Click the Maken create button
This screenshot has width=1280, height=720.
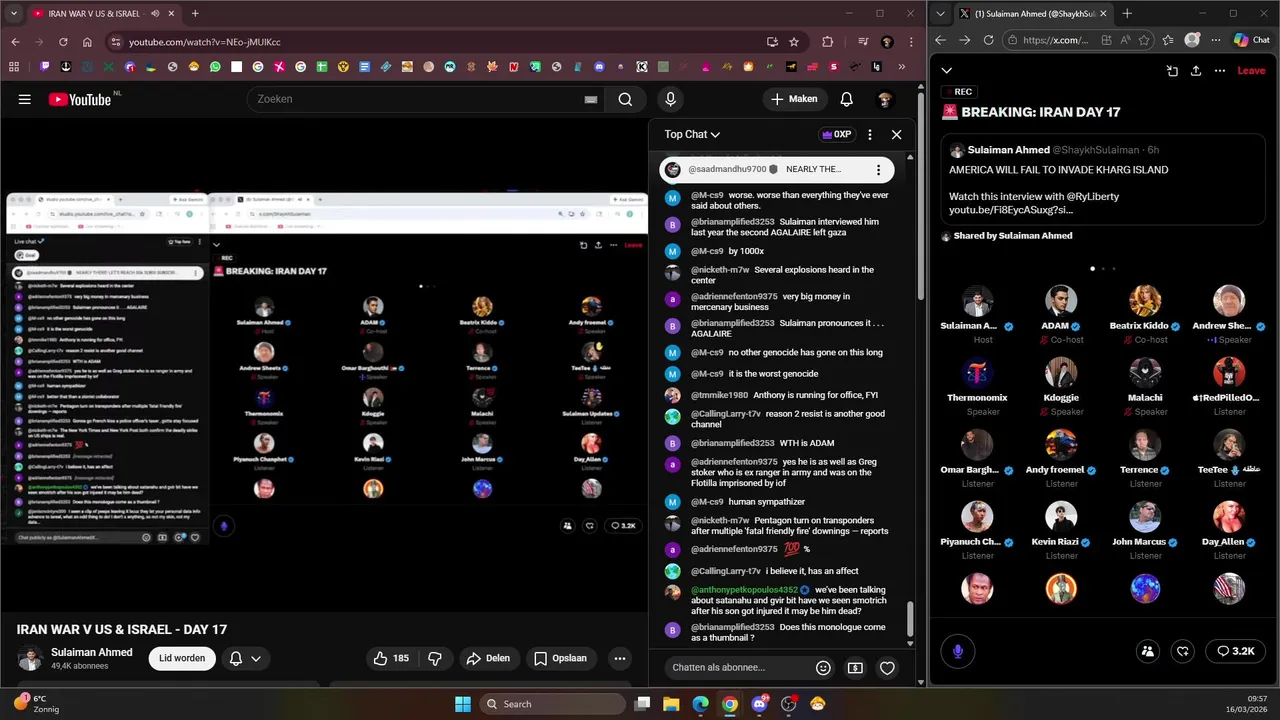click(794, 99)
